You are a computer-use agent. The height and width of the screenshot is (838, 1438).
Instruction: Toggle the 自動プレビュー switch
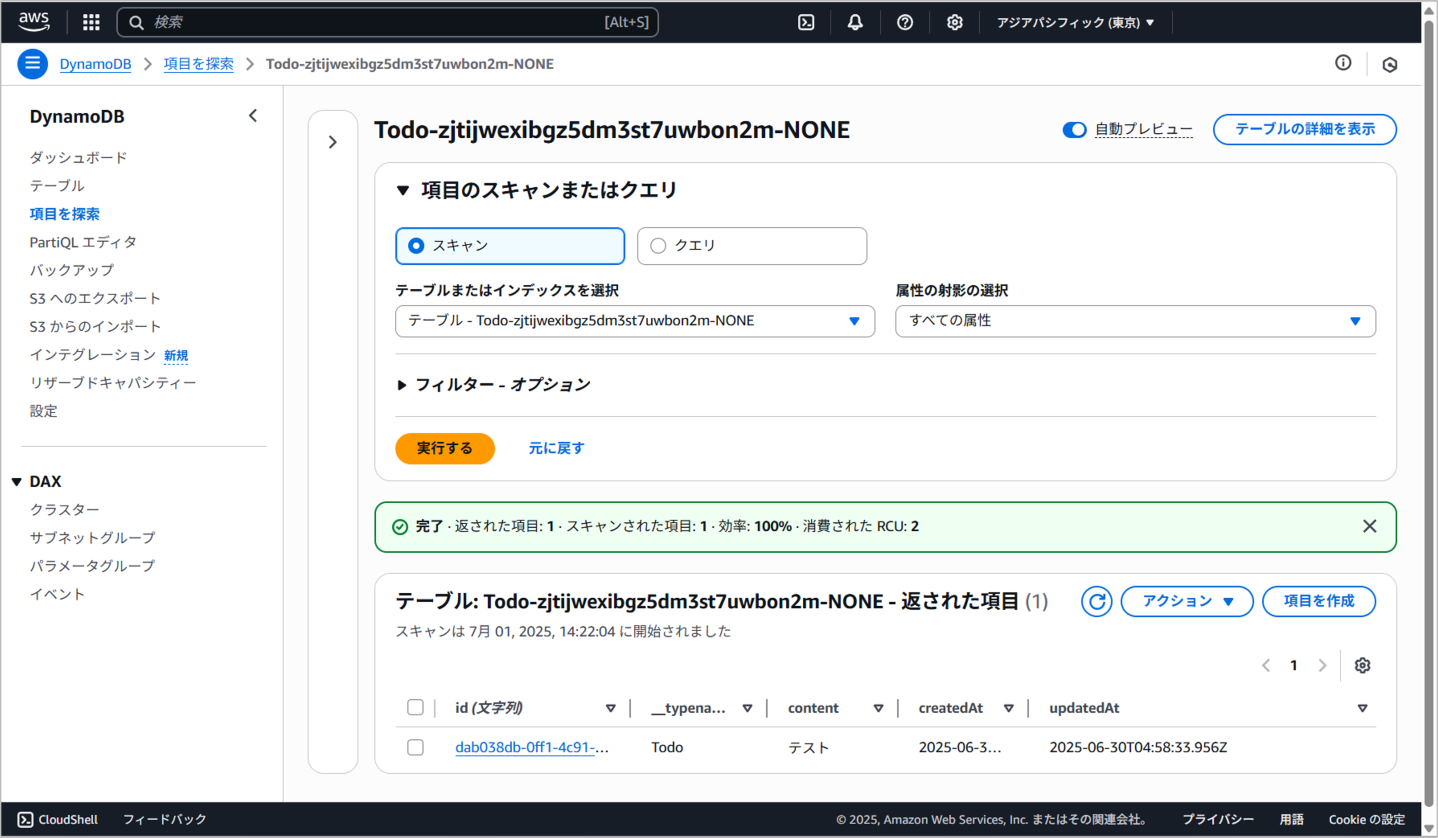coord(1074,130)
